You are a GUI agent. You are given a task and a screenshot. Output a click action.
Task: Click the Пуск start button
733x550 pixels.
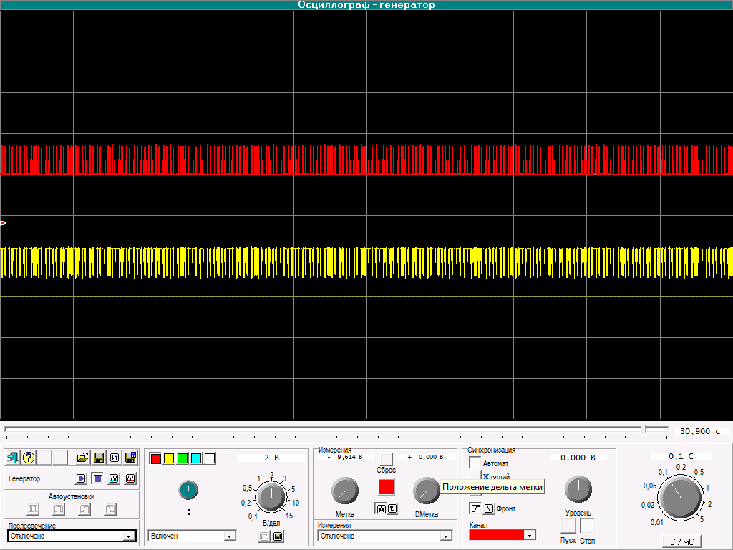[x=568, y=526]
